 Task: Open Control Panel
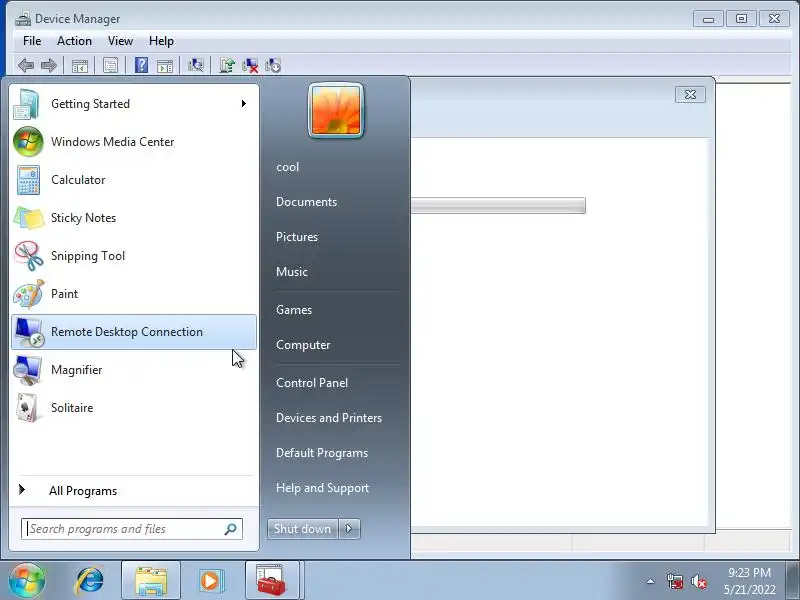click(312, 383)
